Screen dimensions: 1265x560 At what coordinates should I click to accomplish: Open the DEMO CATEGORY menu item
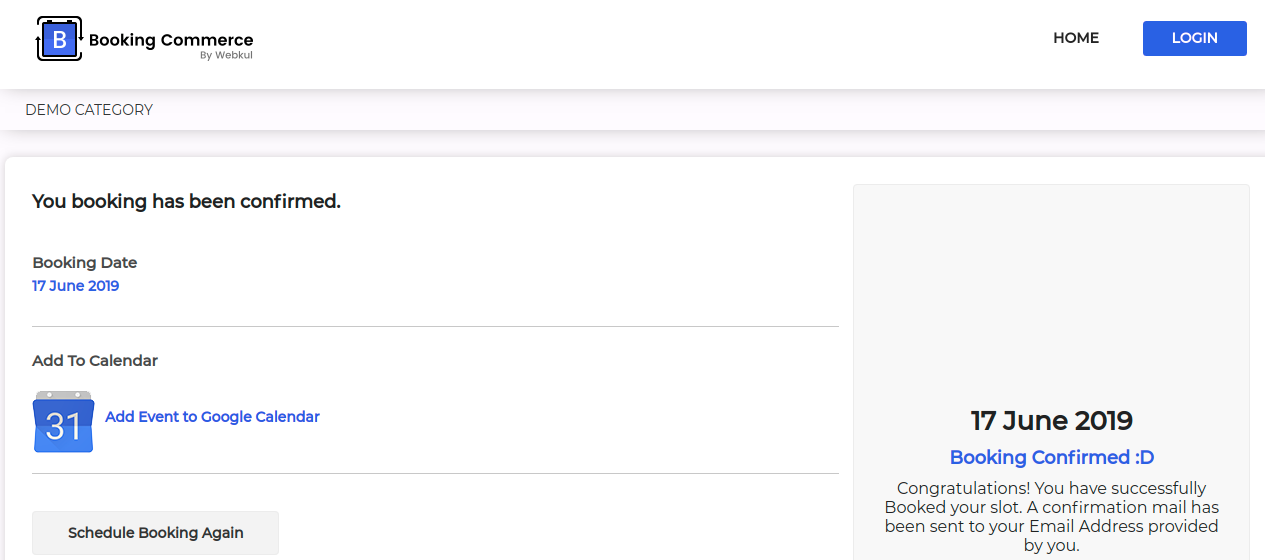(x=89, y=110)
